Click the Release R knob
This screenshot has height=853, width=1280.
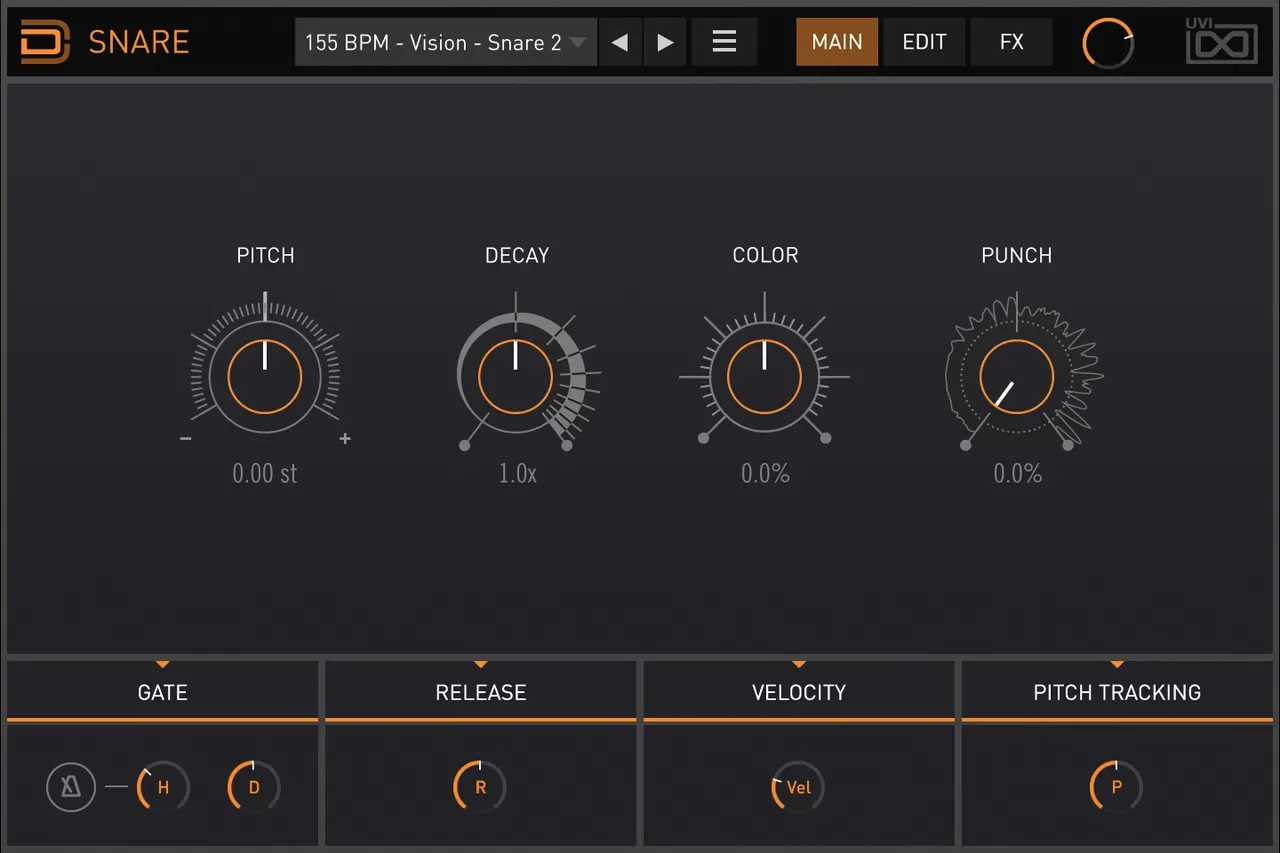tap(480, 787)
